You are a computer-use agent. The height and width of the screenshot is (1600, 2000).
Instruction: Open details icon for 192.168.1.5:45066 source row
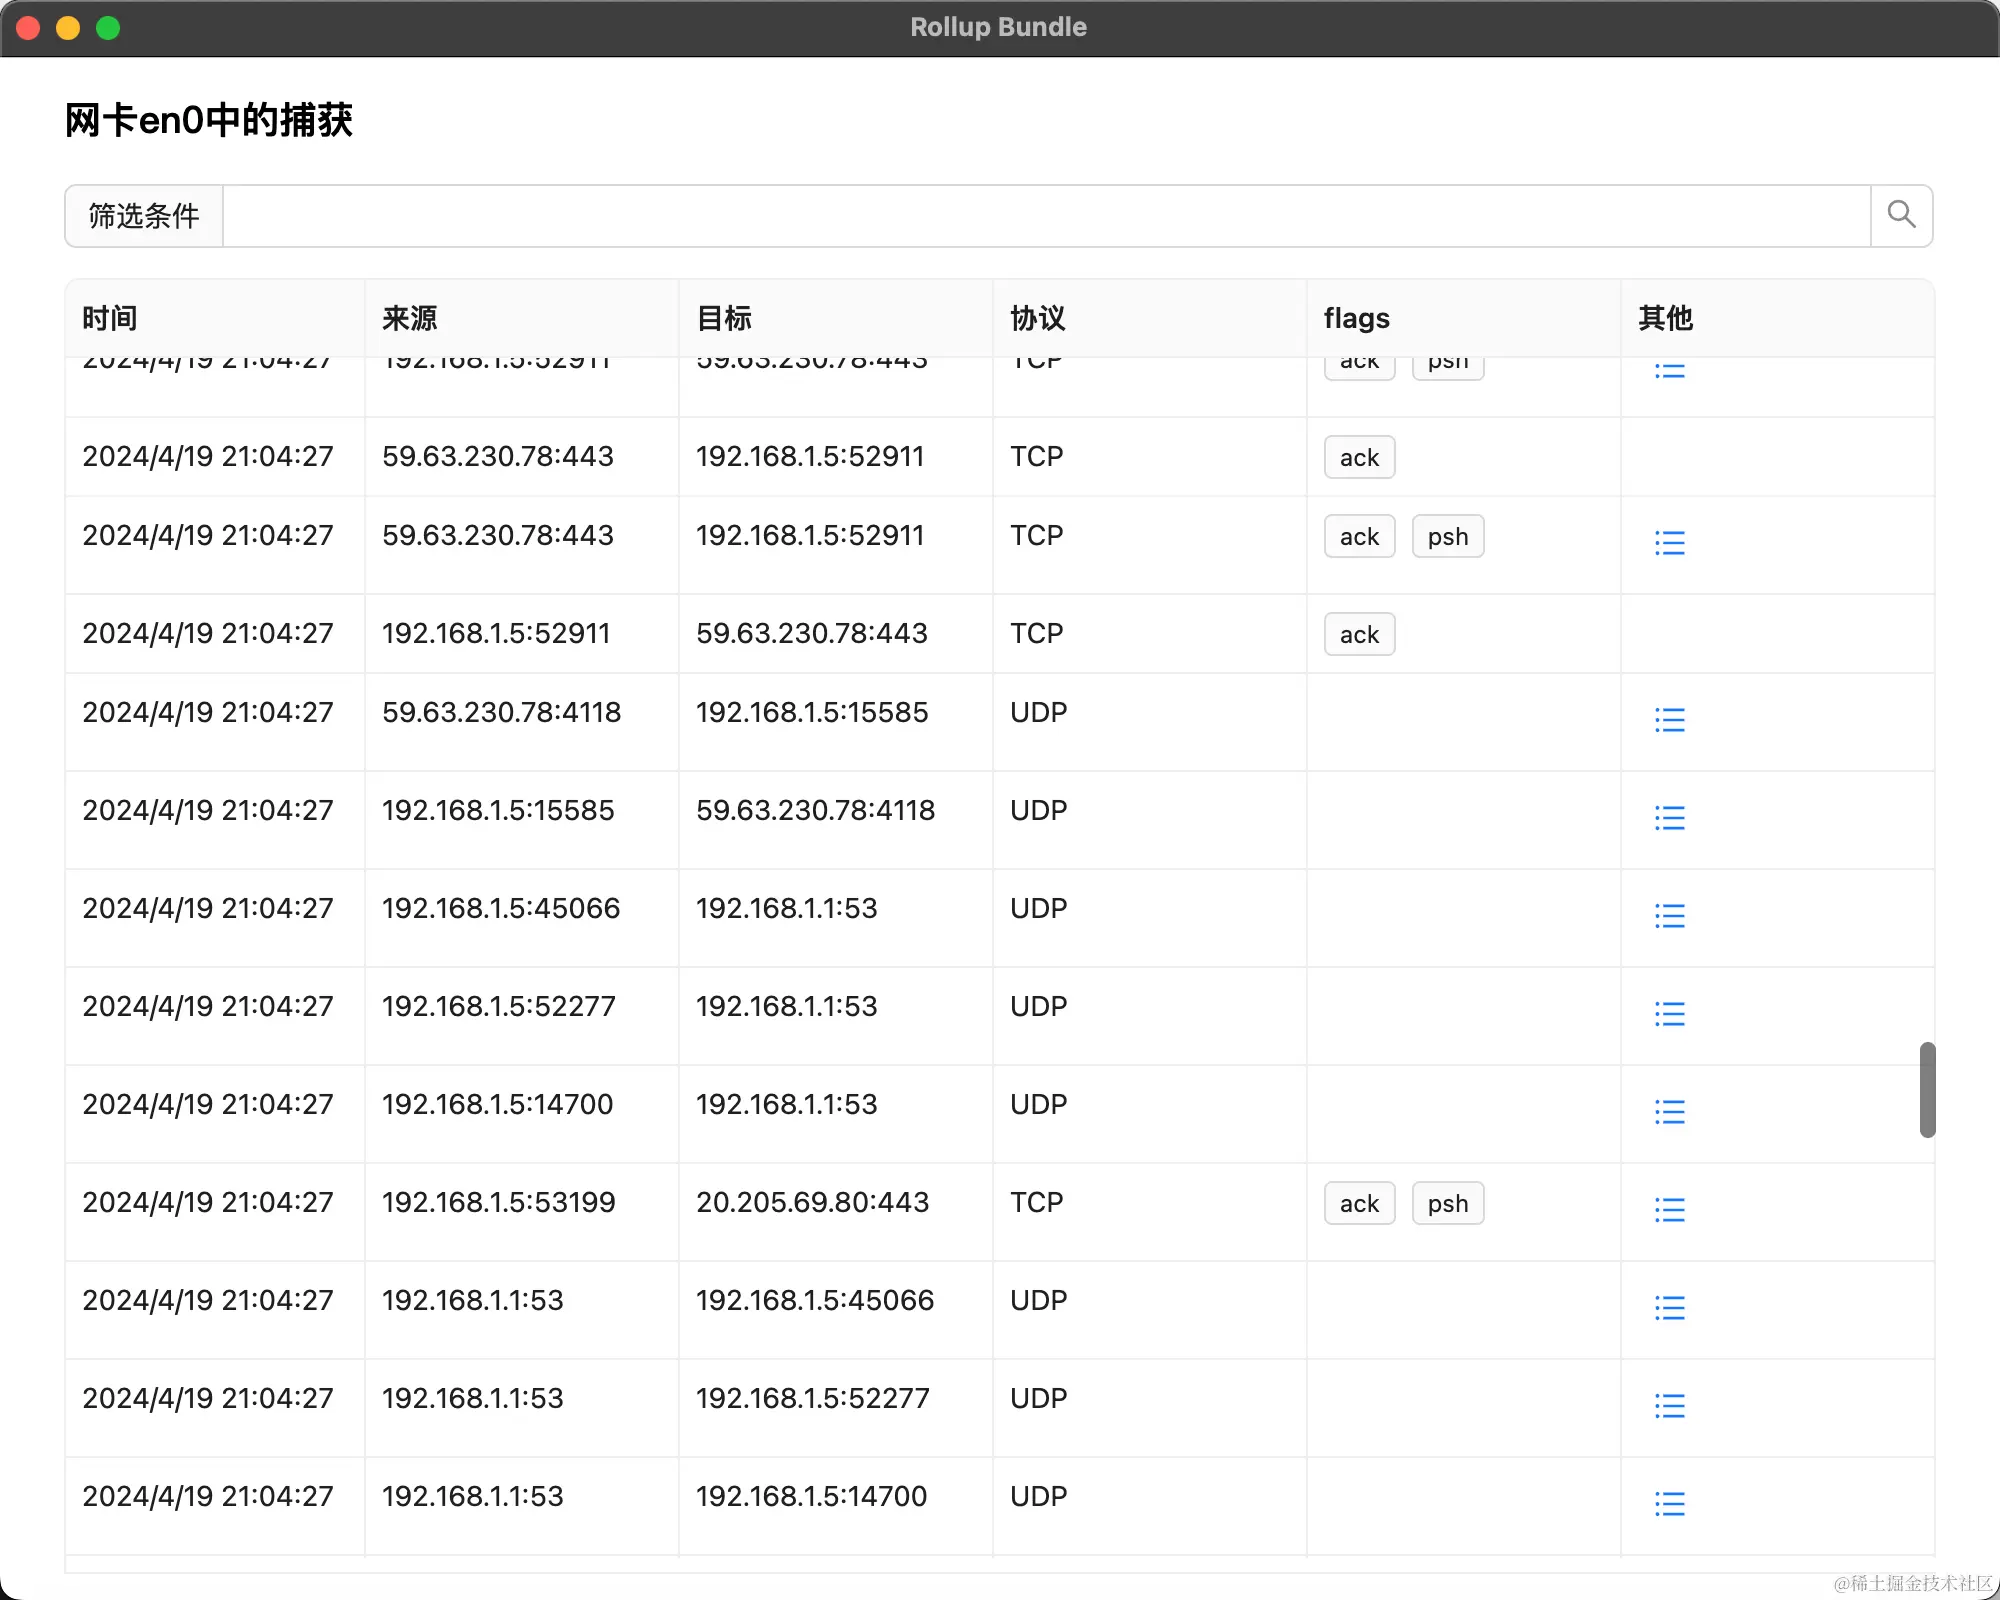point(1669,916)
